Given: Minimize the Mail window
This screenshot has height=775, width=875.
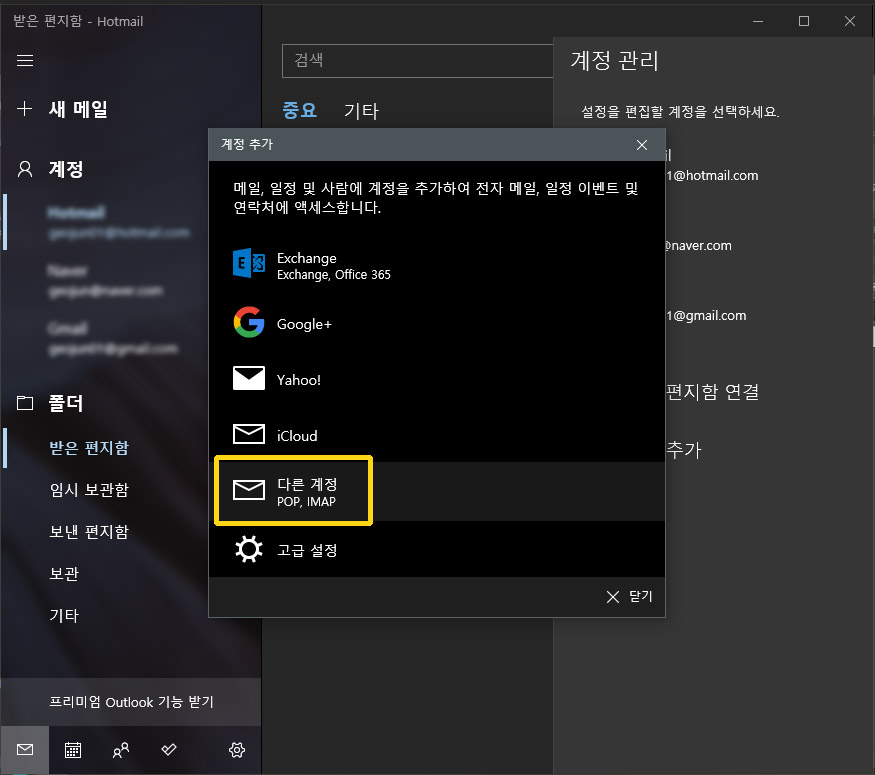Looking at the screenshot, I should pyautogui.click(x=758, y=21).
